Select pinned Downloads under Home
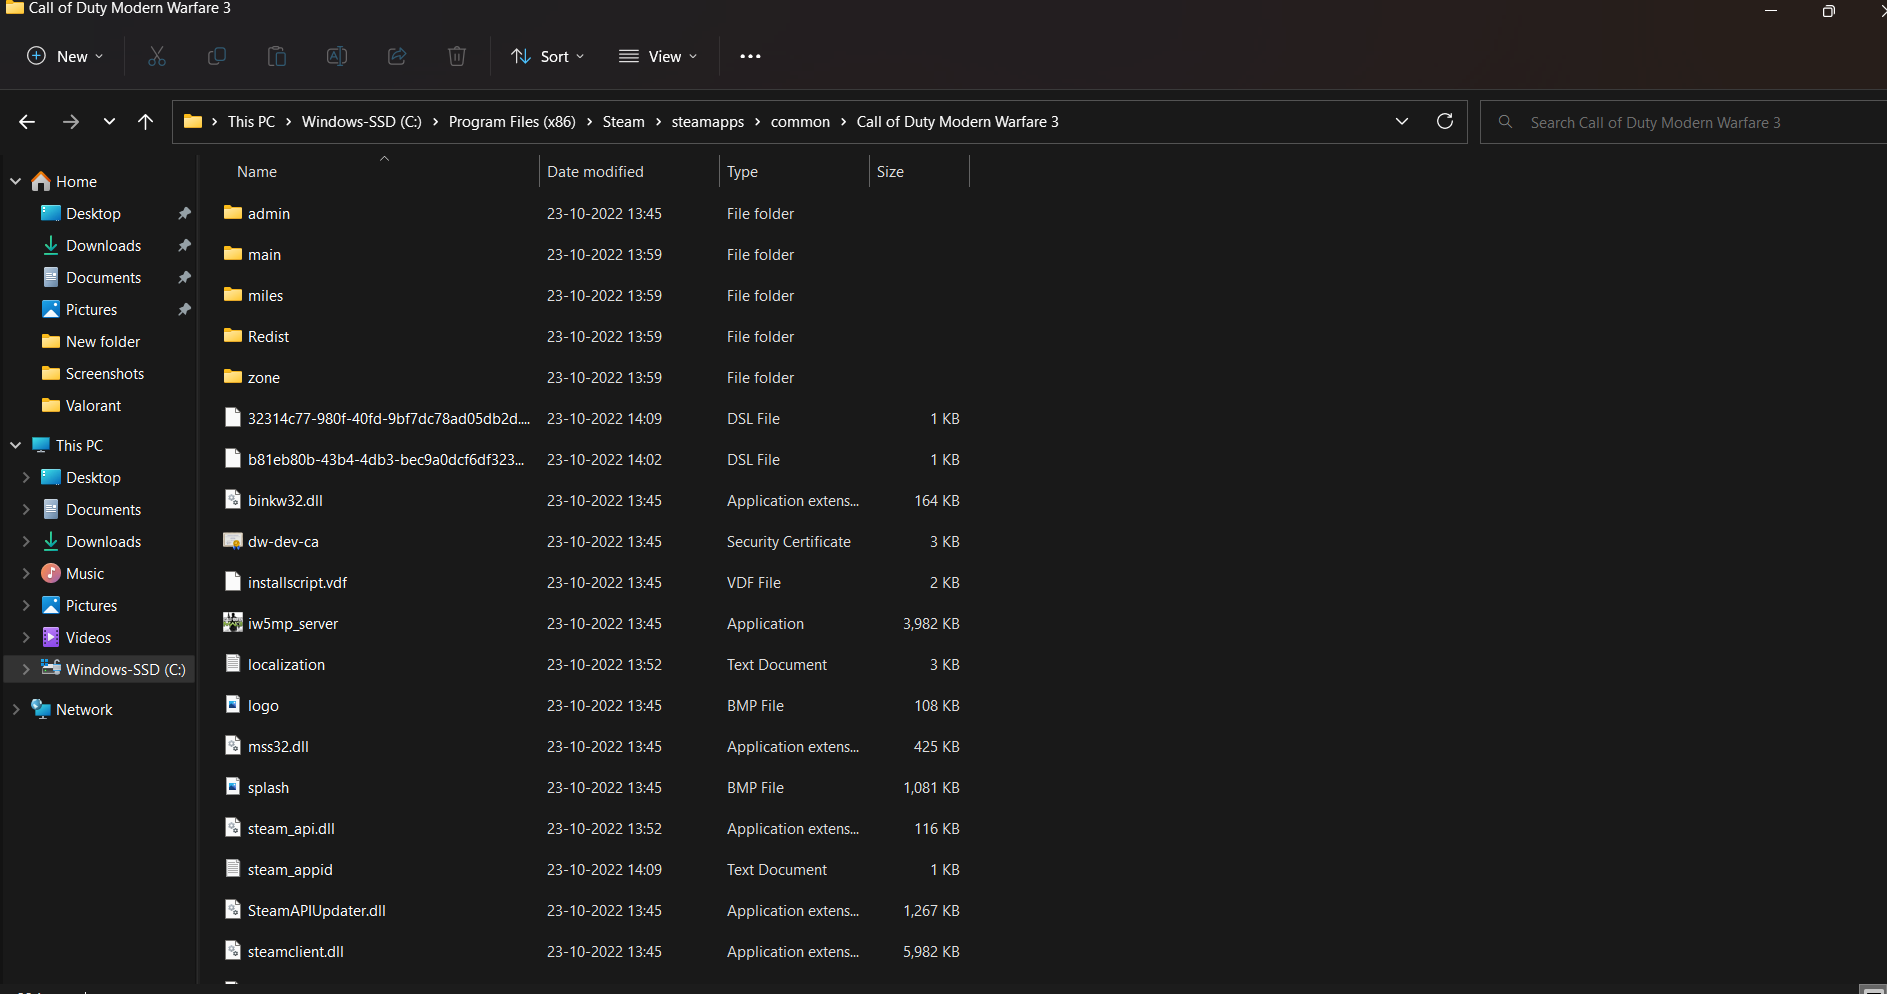The width and height of the screenshot is (1887, 994). tap(103, 245)
